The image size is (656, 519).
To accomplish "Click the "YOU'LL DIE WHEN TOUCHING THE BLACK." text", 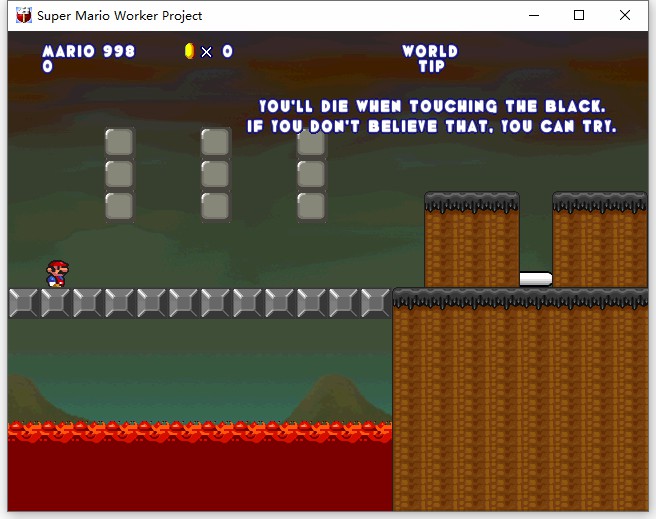I will 432,106.
